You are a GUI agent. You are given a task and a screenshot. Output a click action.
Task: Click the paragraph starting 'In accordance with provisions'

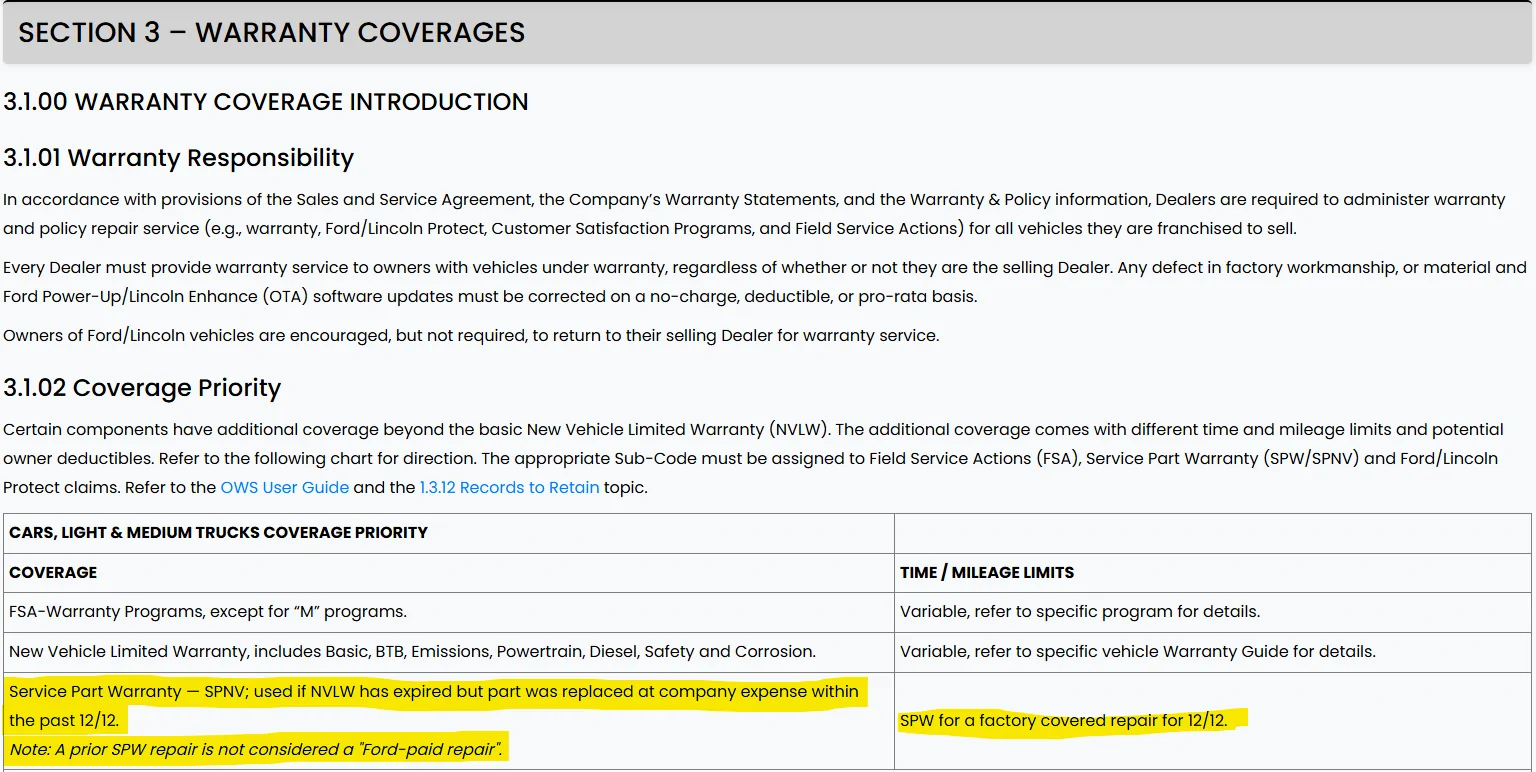(754, 214)
